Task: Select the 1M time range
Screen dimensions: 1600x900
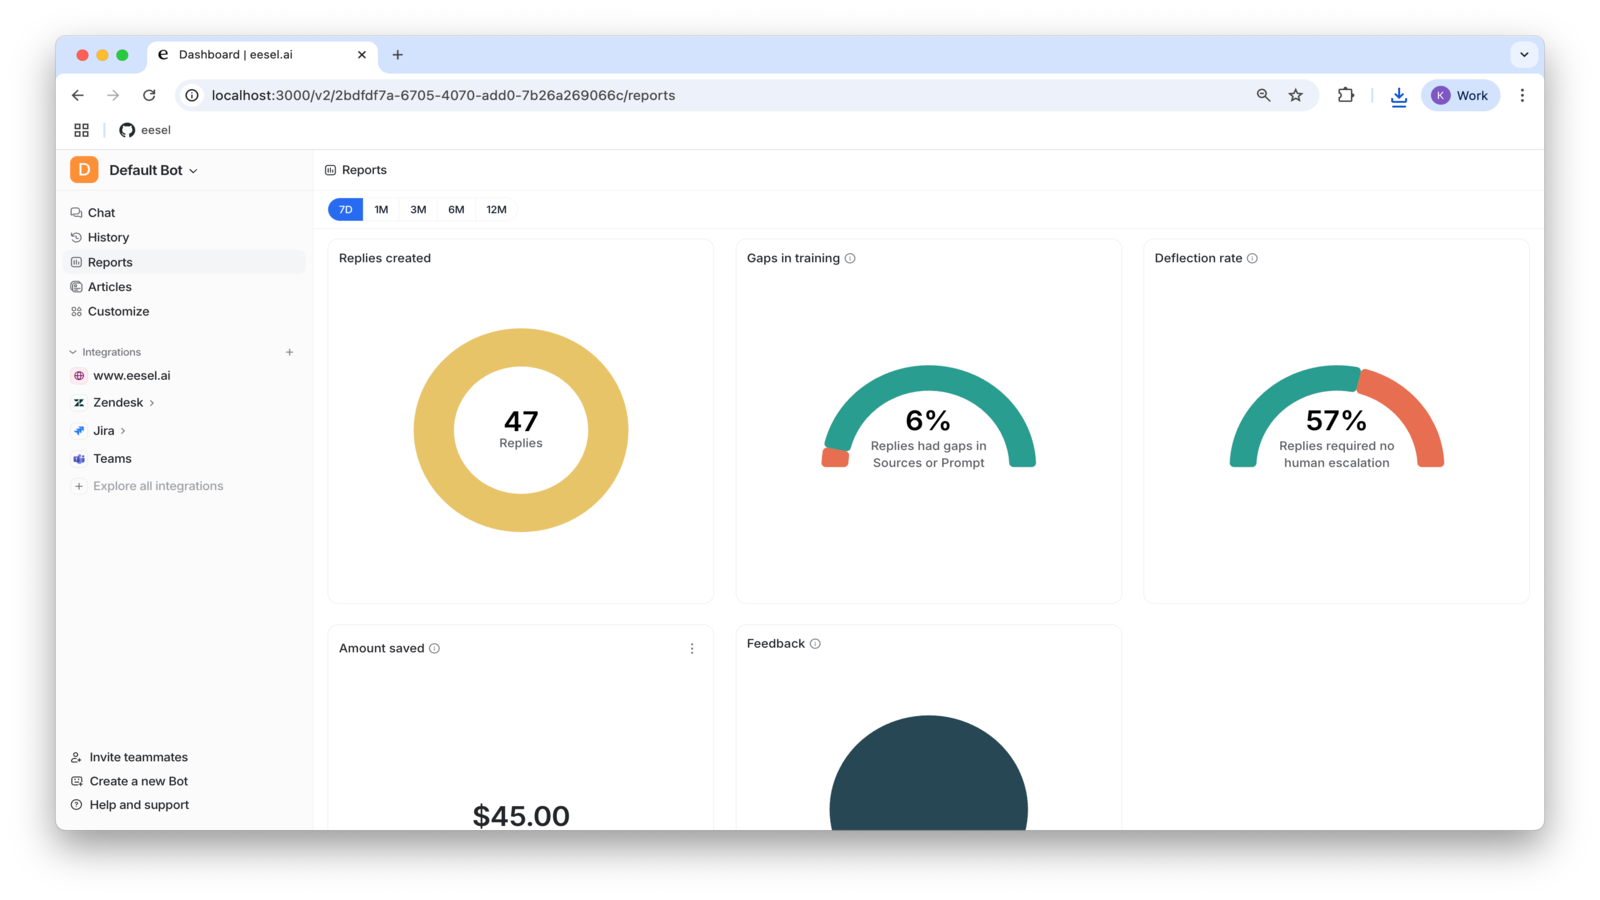Action: [381, 209]
